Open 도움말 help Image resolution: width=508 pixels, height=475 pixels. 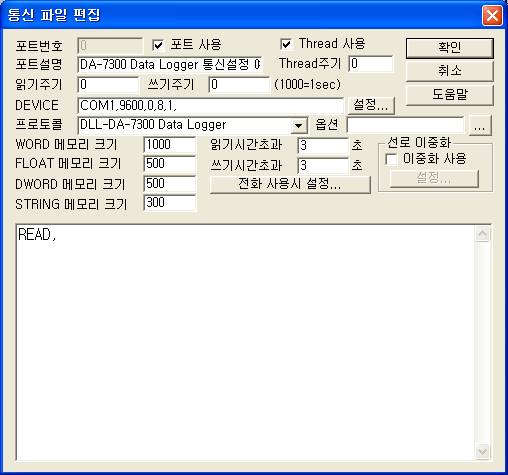coord(449,95)
